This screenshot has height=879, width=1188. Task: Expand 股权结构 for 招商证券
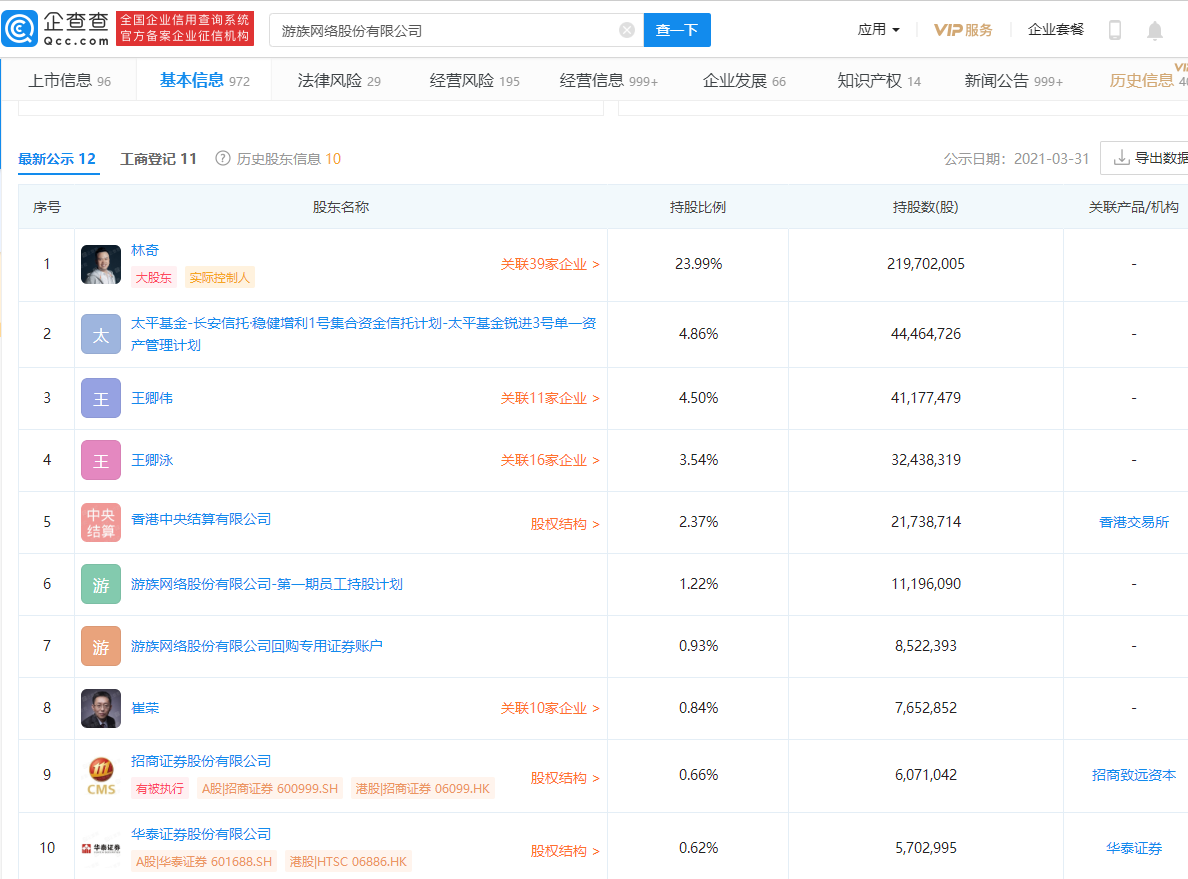(565, 778)
